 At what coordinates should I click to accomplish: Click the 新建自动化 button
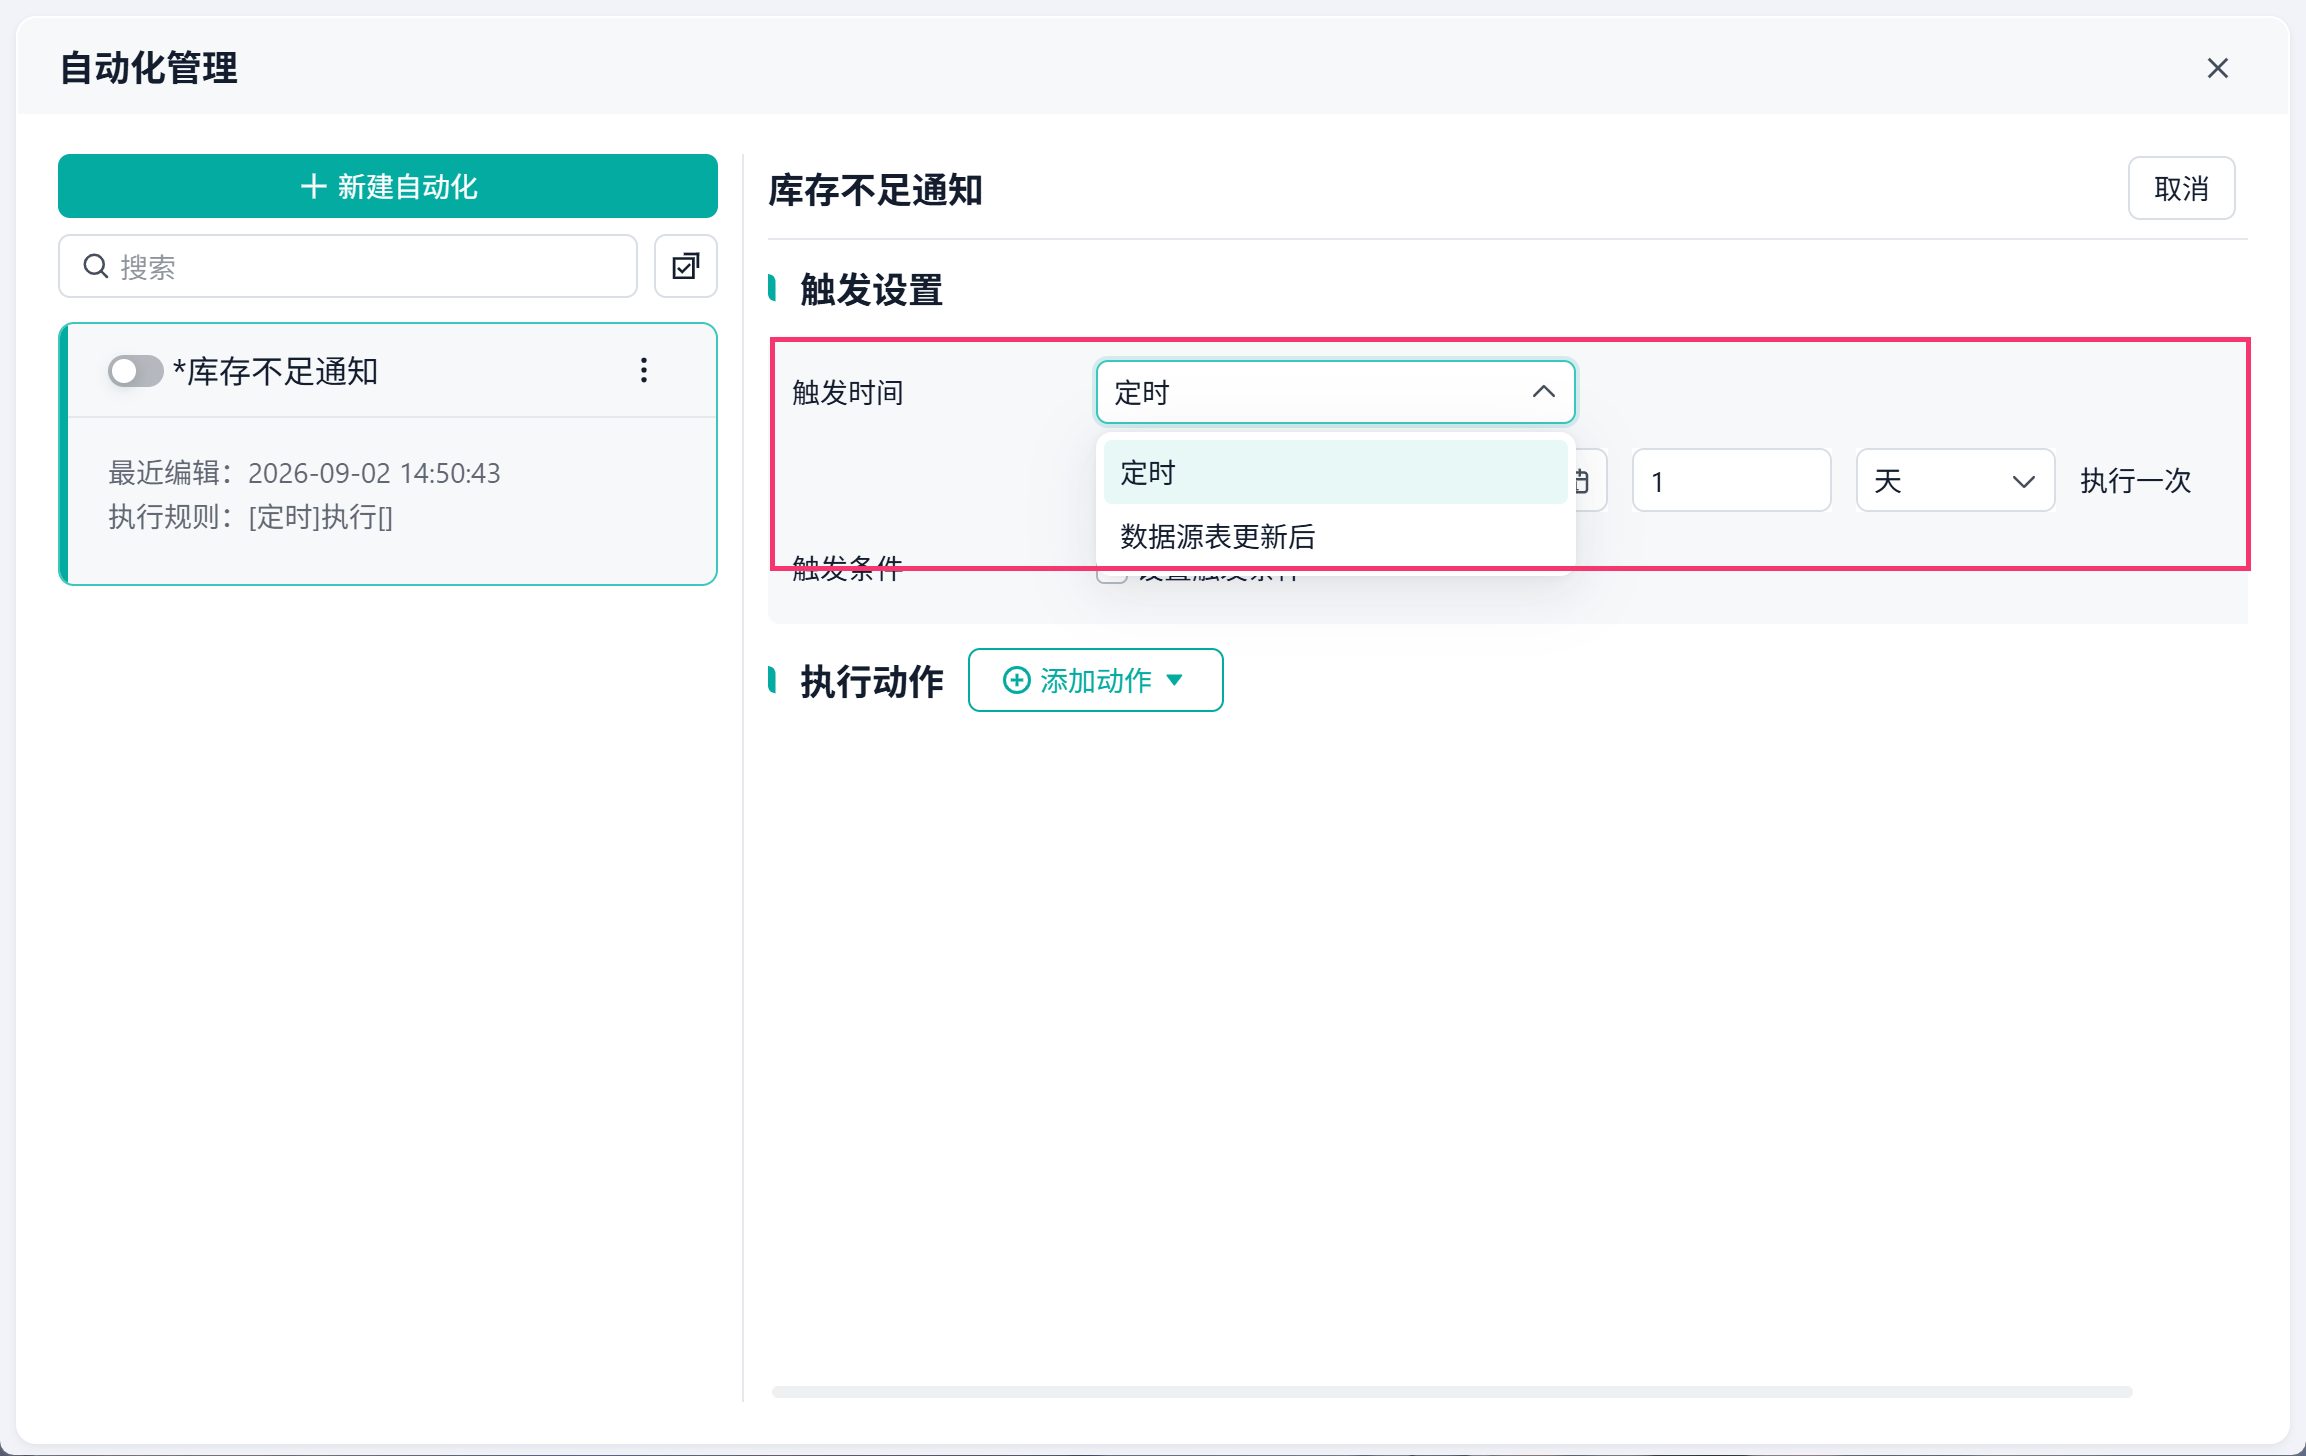388,186
